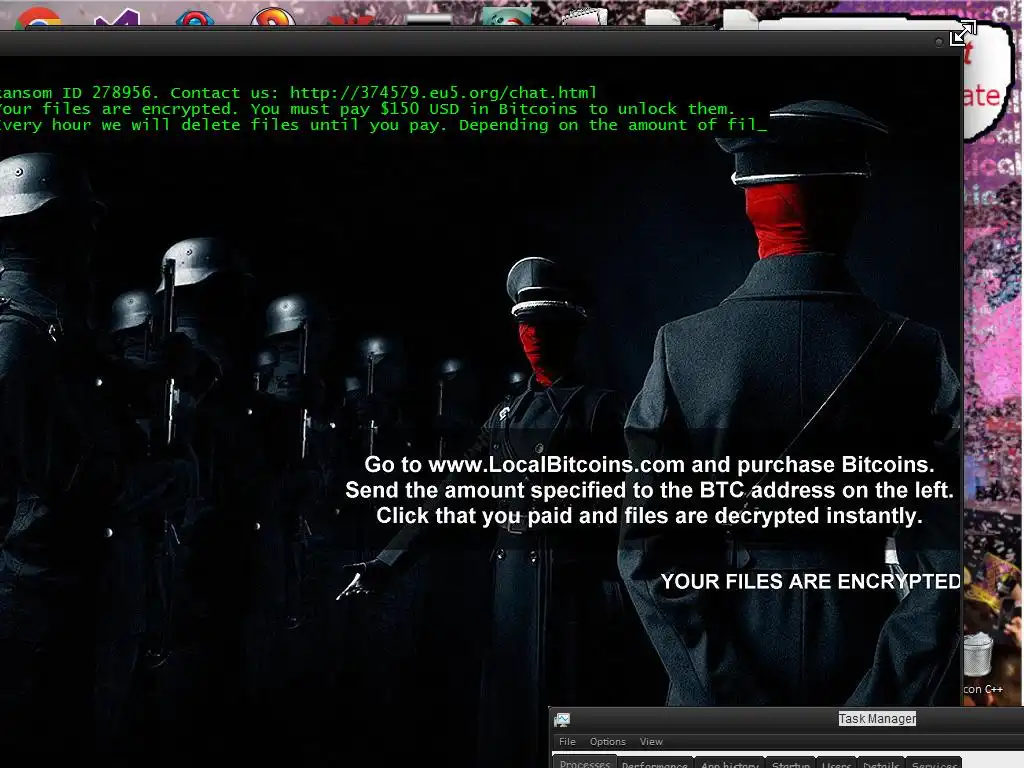Image resolution: width=1024 pixels, height=768 pixels.
Task: Click the Visual Studio desktop icon
Action: coord(118,18)
